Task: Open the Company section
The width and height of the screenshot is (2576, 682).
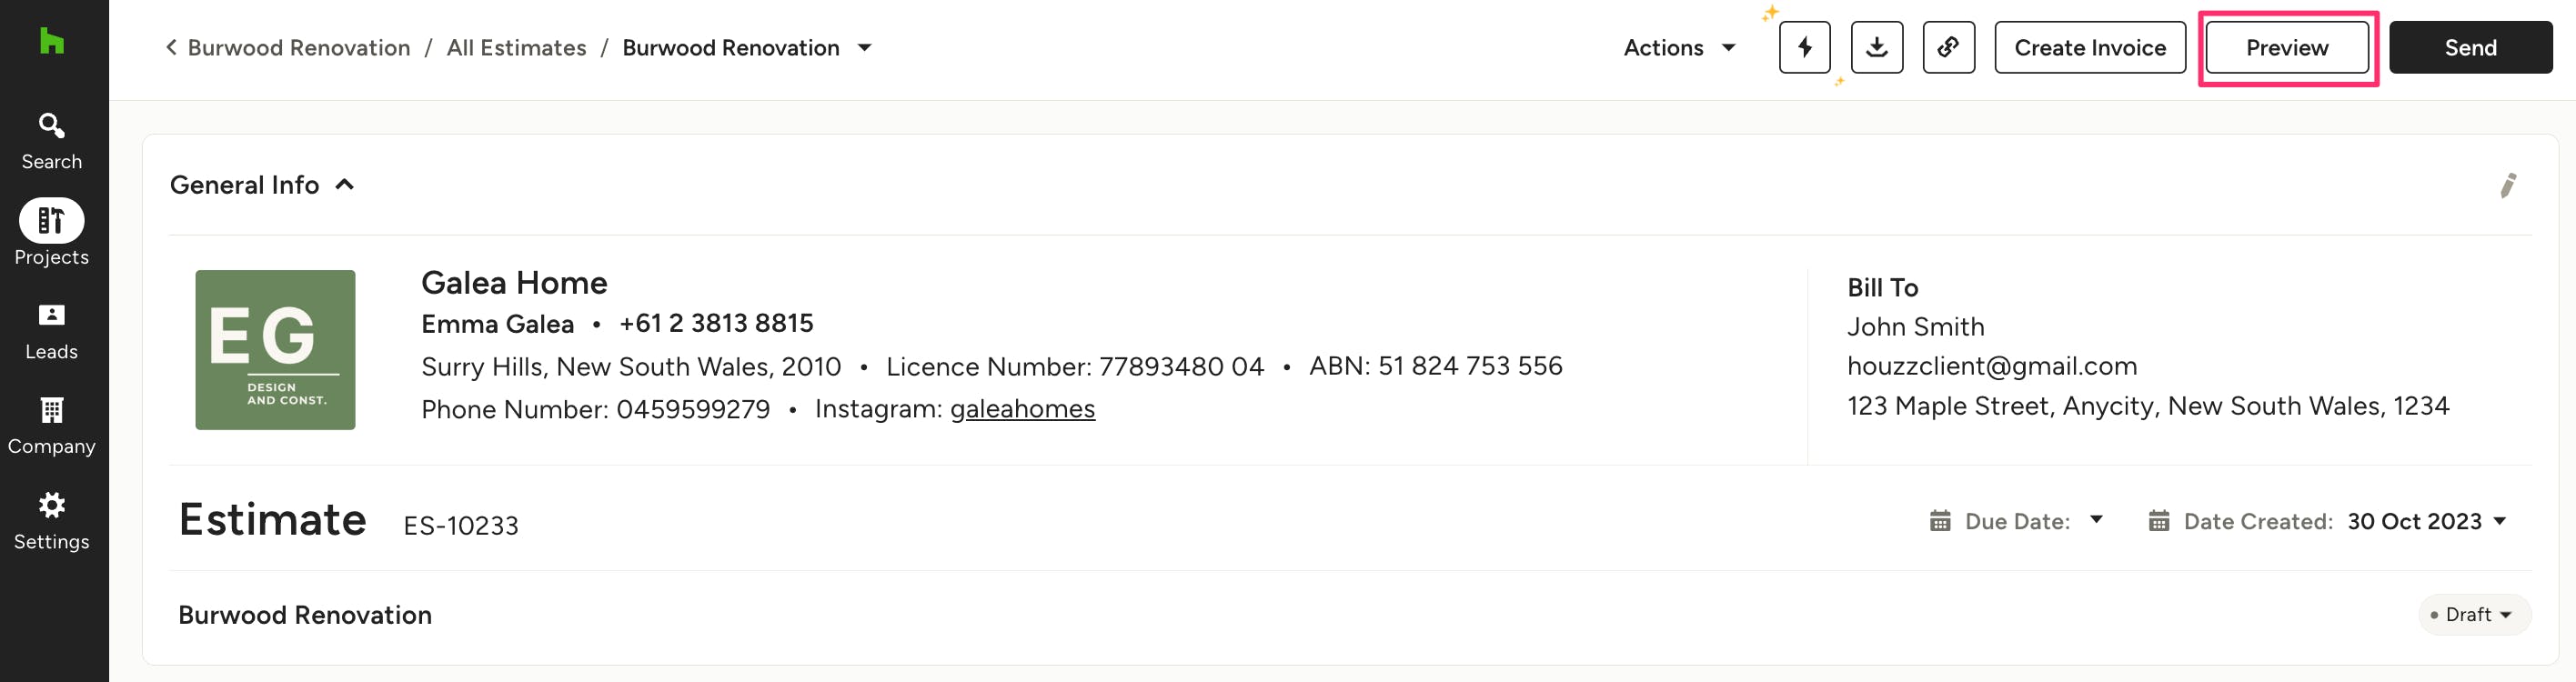Action: point(51,425)
